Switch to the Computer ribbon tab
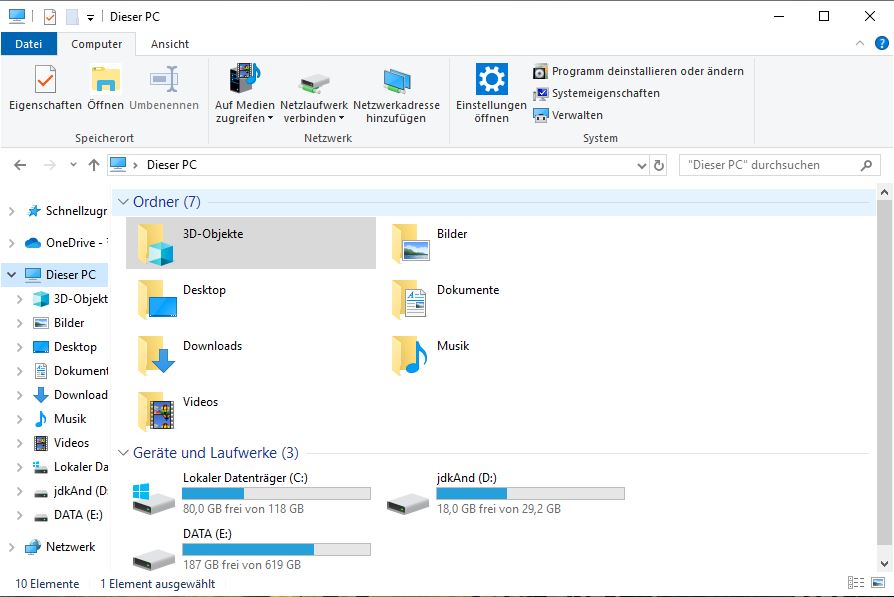Image resolution: width=894 pixels, height=597 pixels. (x=96, y=44)
